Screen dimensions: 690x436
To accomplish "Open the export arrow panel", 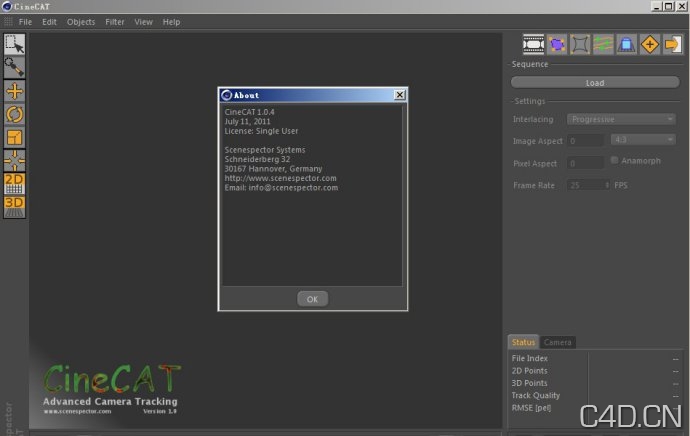I will click(x=673, y=44).
